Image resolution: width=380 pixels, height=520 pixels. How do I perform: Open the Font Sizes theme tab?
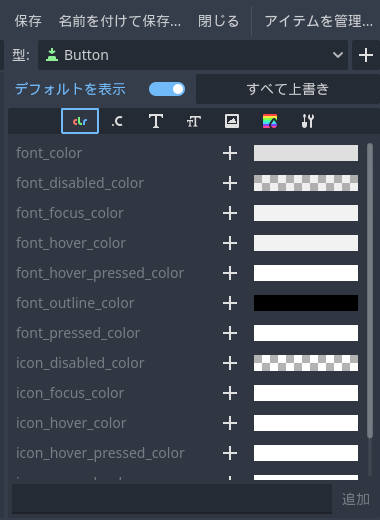(x=194, y=121)
